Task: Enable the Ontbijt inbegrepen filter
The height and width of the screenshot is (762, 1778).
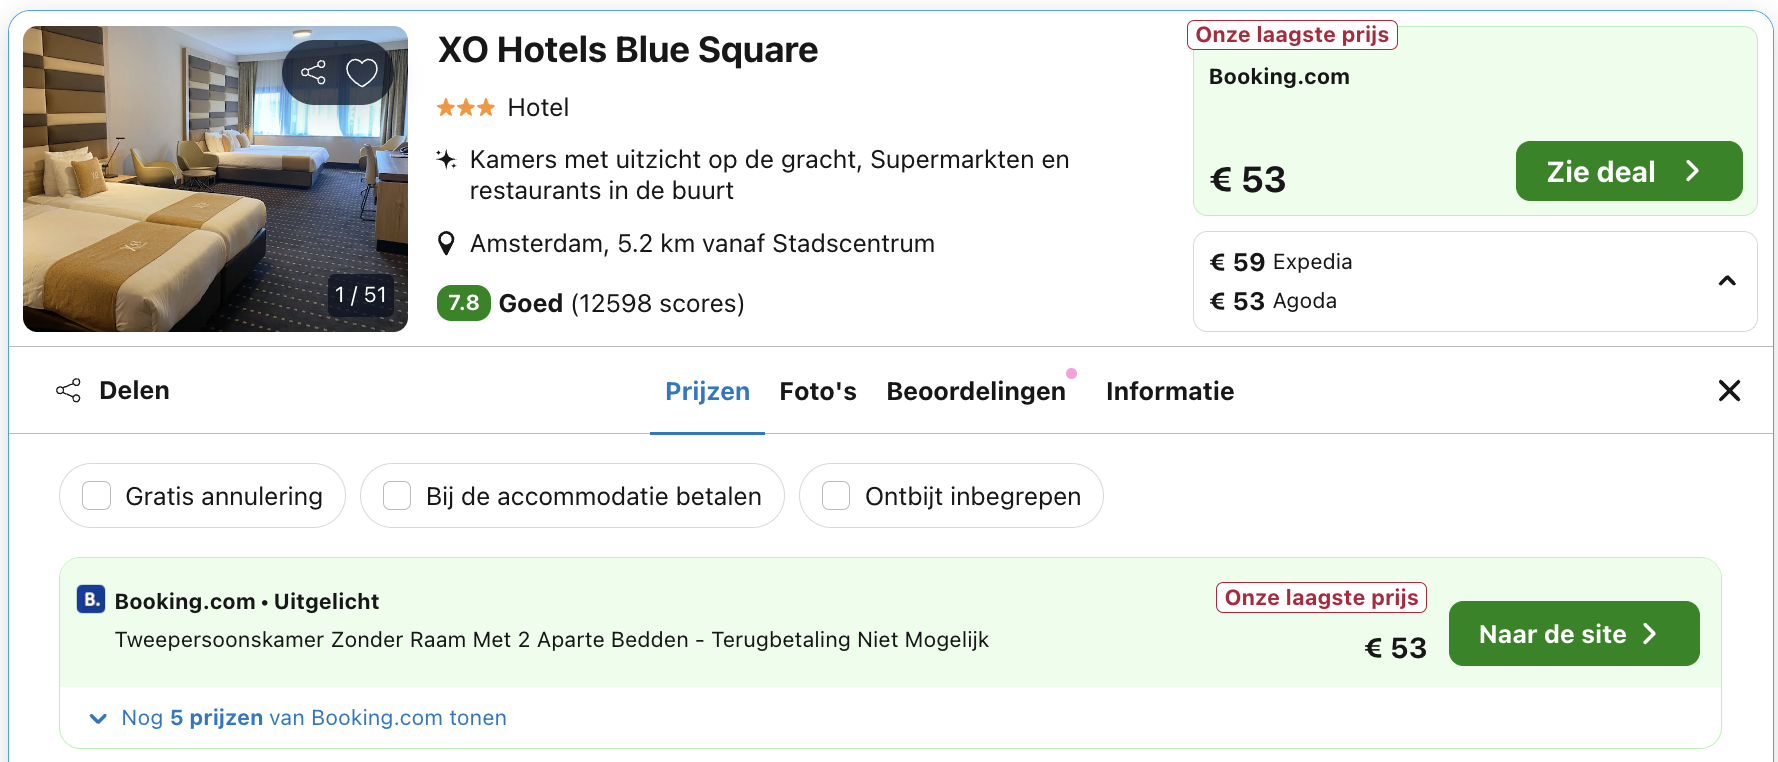Action: (x=836, y=495)
